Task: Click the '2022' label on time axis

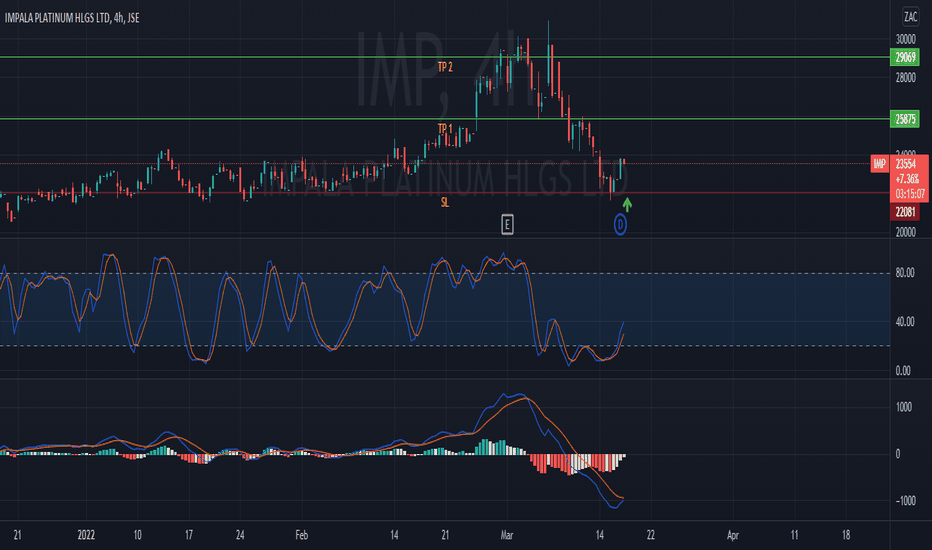Action: pyautogui.click(x=86, y=535)
